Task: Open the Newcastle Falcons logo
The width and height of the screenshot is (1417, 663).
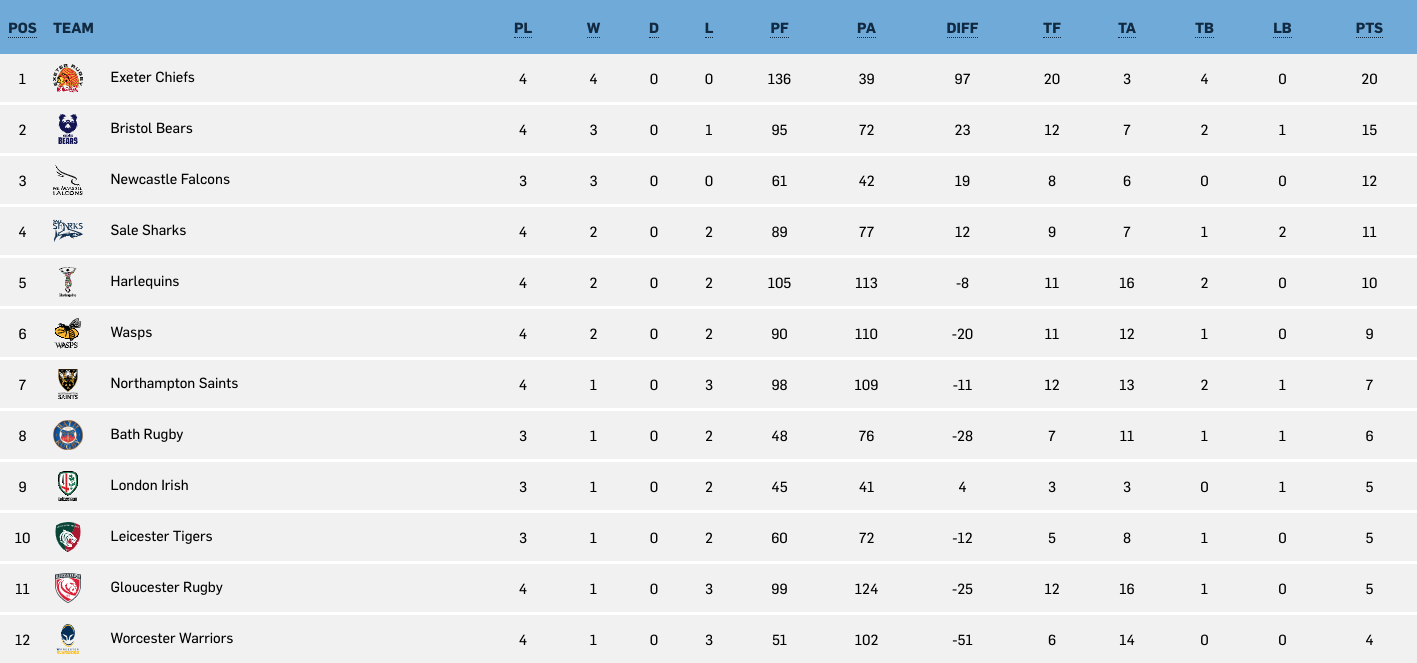Action: 68,180
